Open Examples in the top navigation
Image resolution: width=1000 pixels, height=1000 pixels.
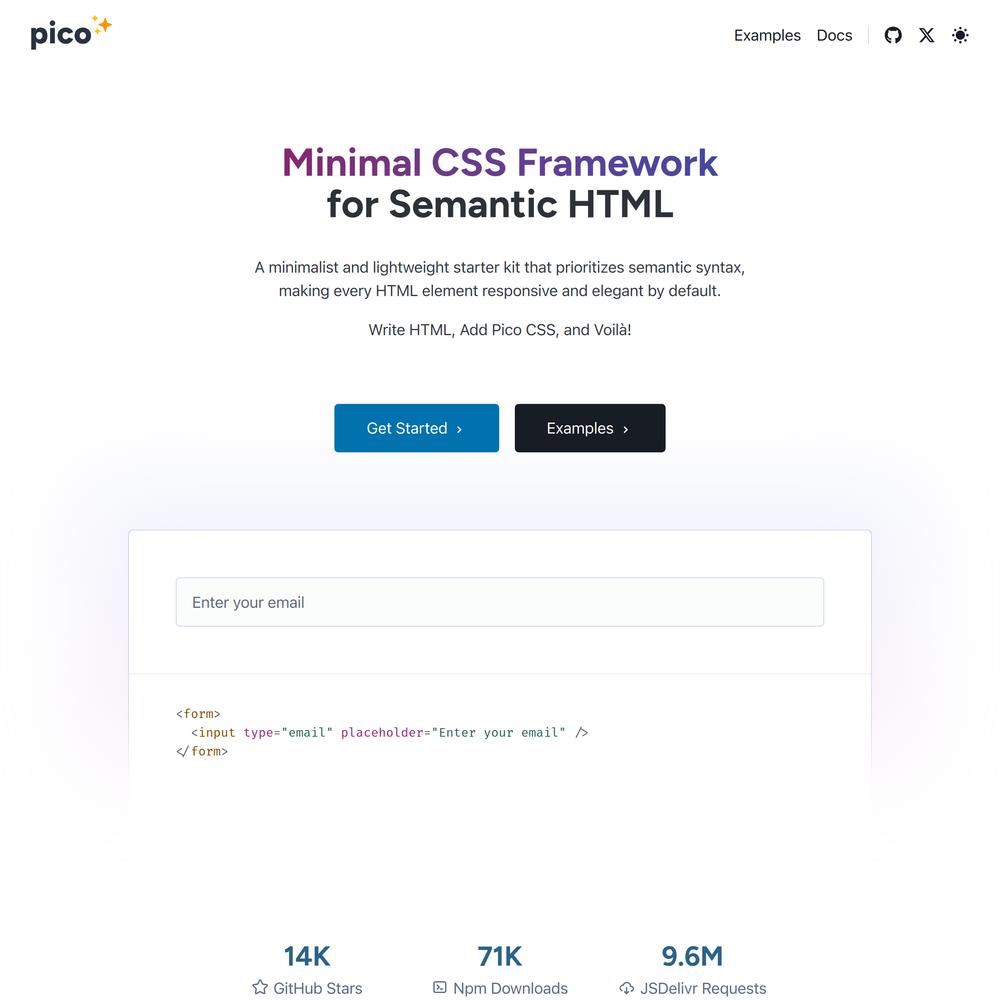tap(767, 35)
